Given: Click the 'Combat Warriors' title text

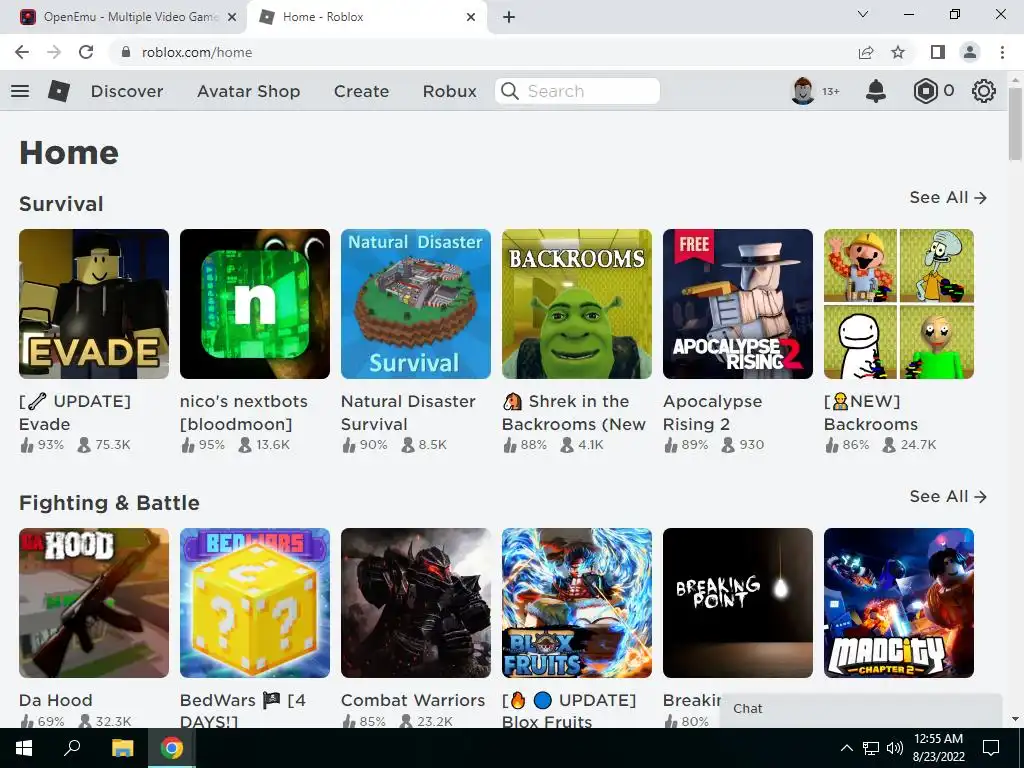Looking at the screenshot, I should pyautogui.click(x=413, y=700).
